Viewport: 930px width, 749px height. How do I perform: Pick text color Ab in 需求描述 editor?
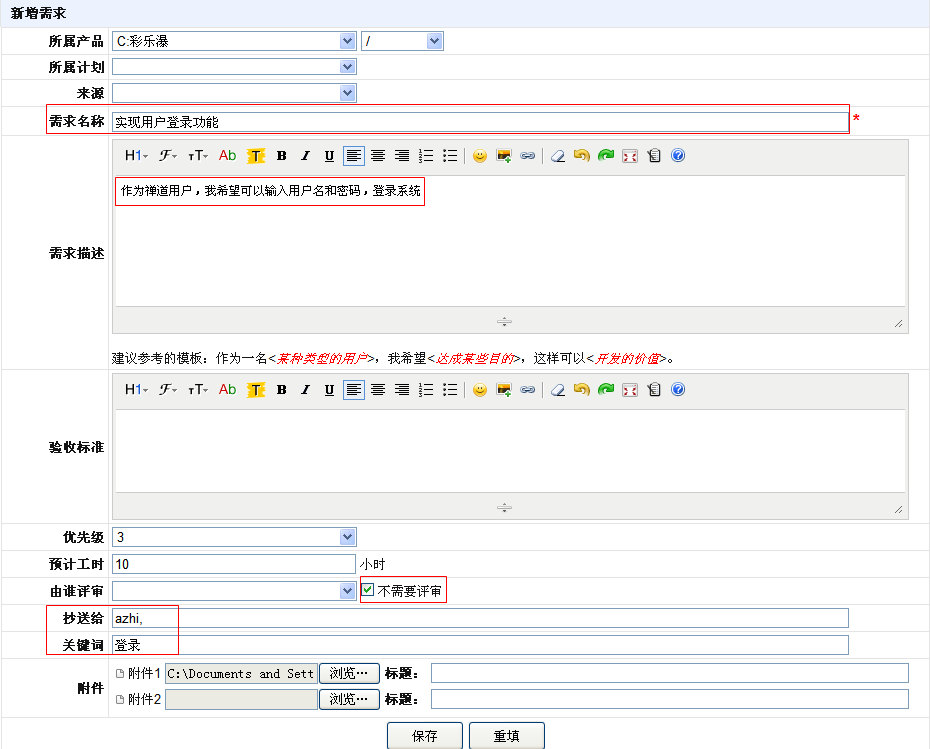click(227, 155)
